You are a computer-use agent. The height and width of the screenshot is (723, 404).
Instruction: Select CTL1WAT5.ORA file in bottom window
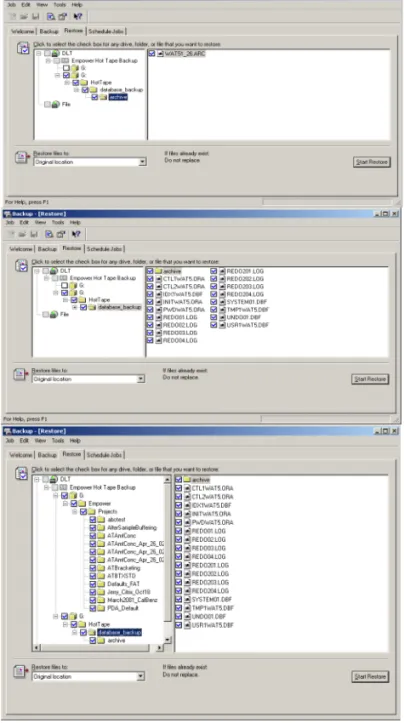coord(212,488)
